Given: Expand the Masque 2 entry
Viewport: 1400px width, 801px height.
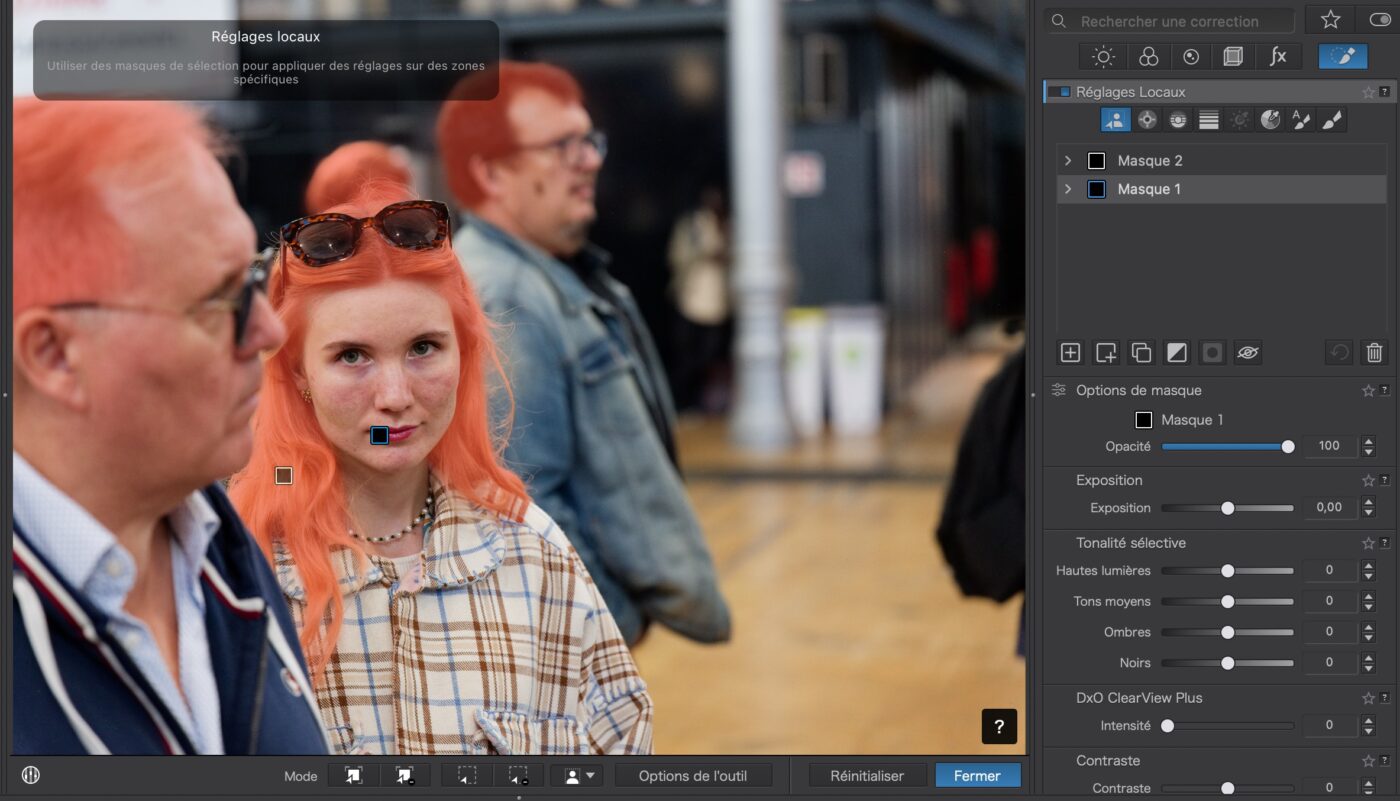Looking at the screenshot, I should pyautogui.click(x=1068, y=161).
